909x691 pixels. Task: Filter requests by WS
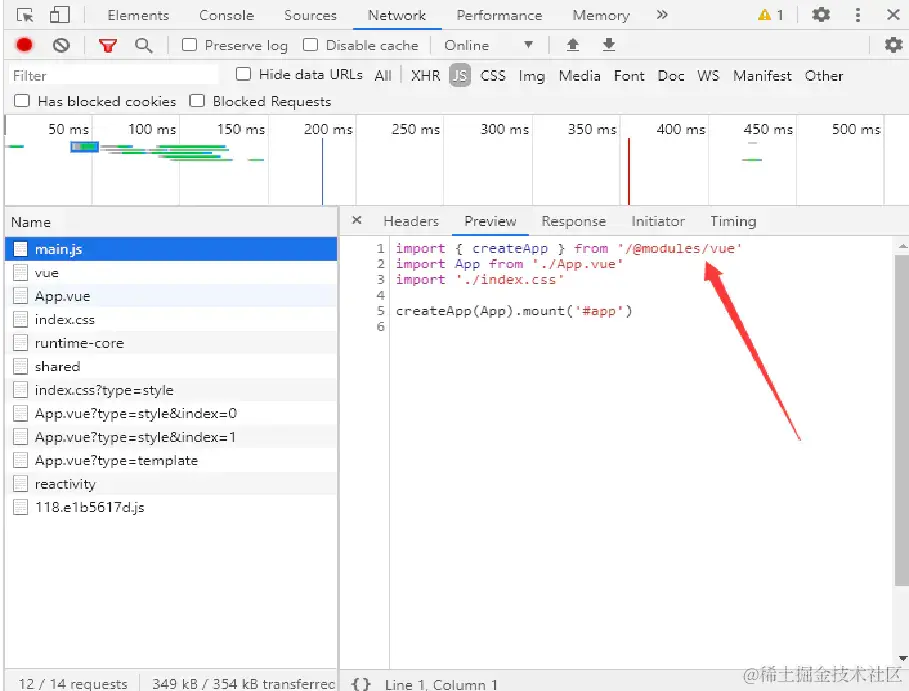708,75
